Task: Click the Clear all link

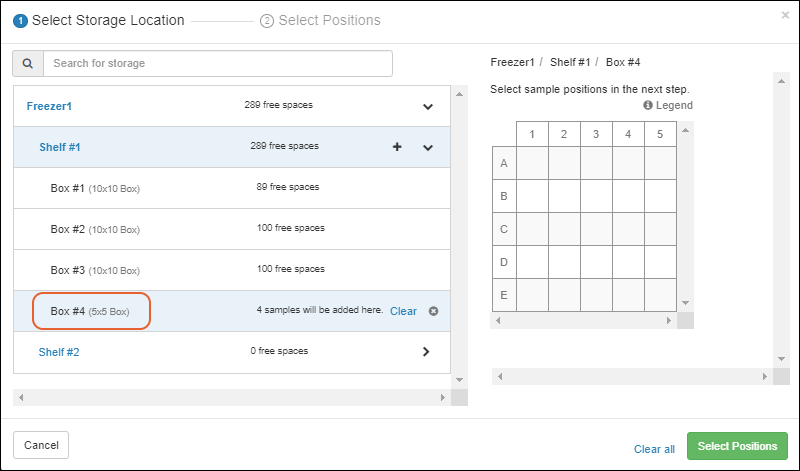Action: click(x=654, y=449)
